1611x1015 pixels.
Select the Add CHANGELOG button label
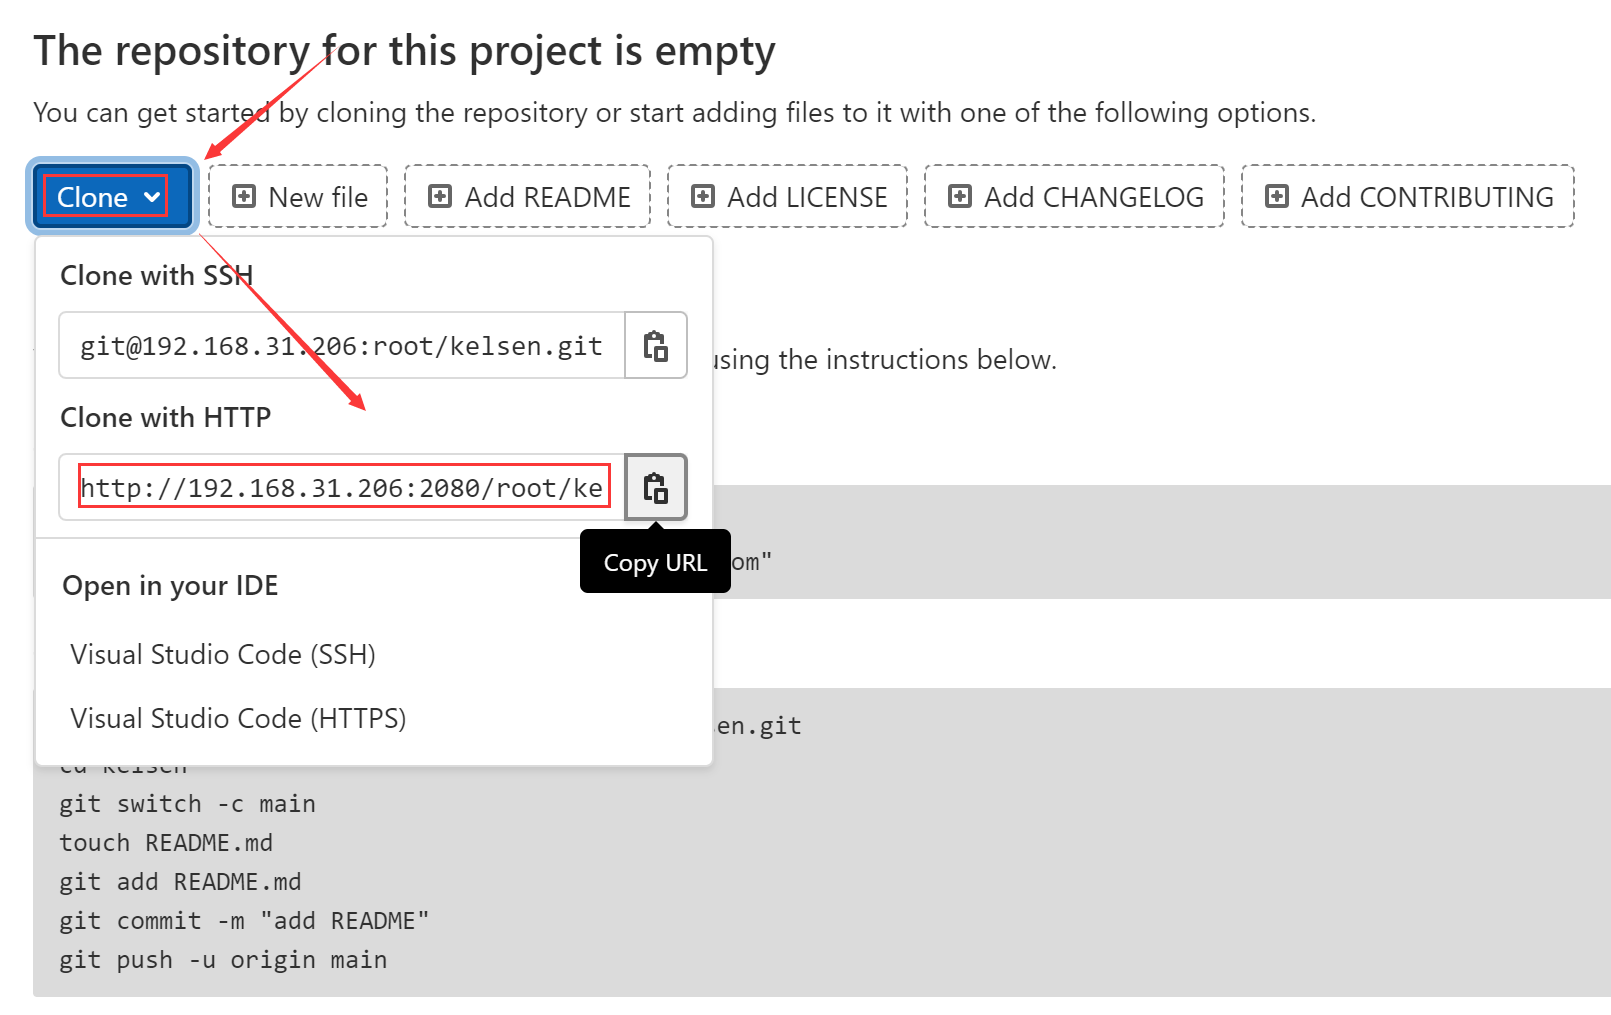(x=1094, y=197)
